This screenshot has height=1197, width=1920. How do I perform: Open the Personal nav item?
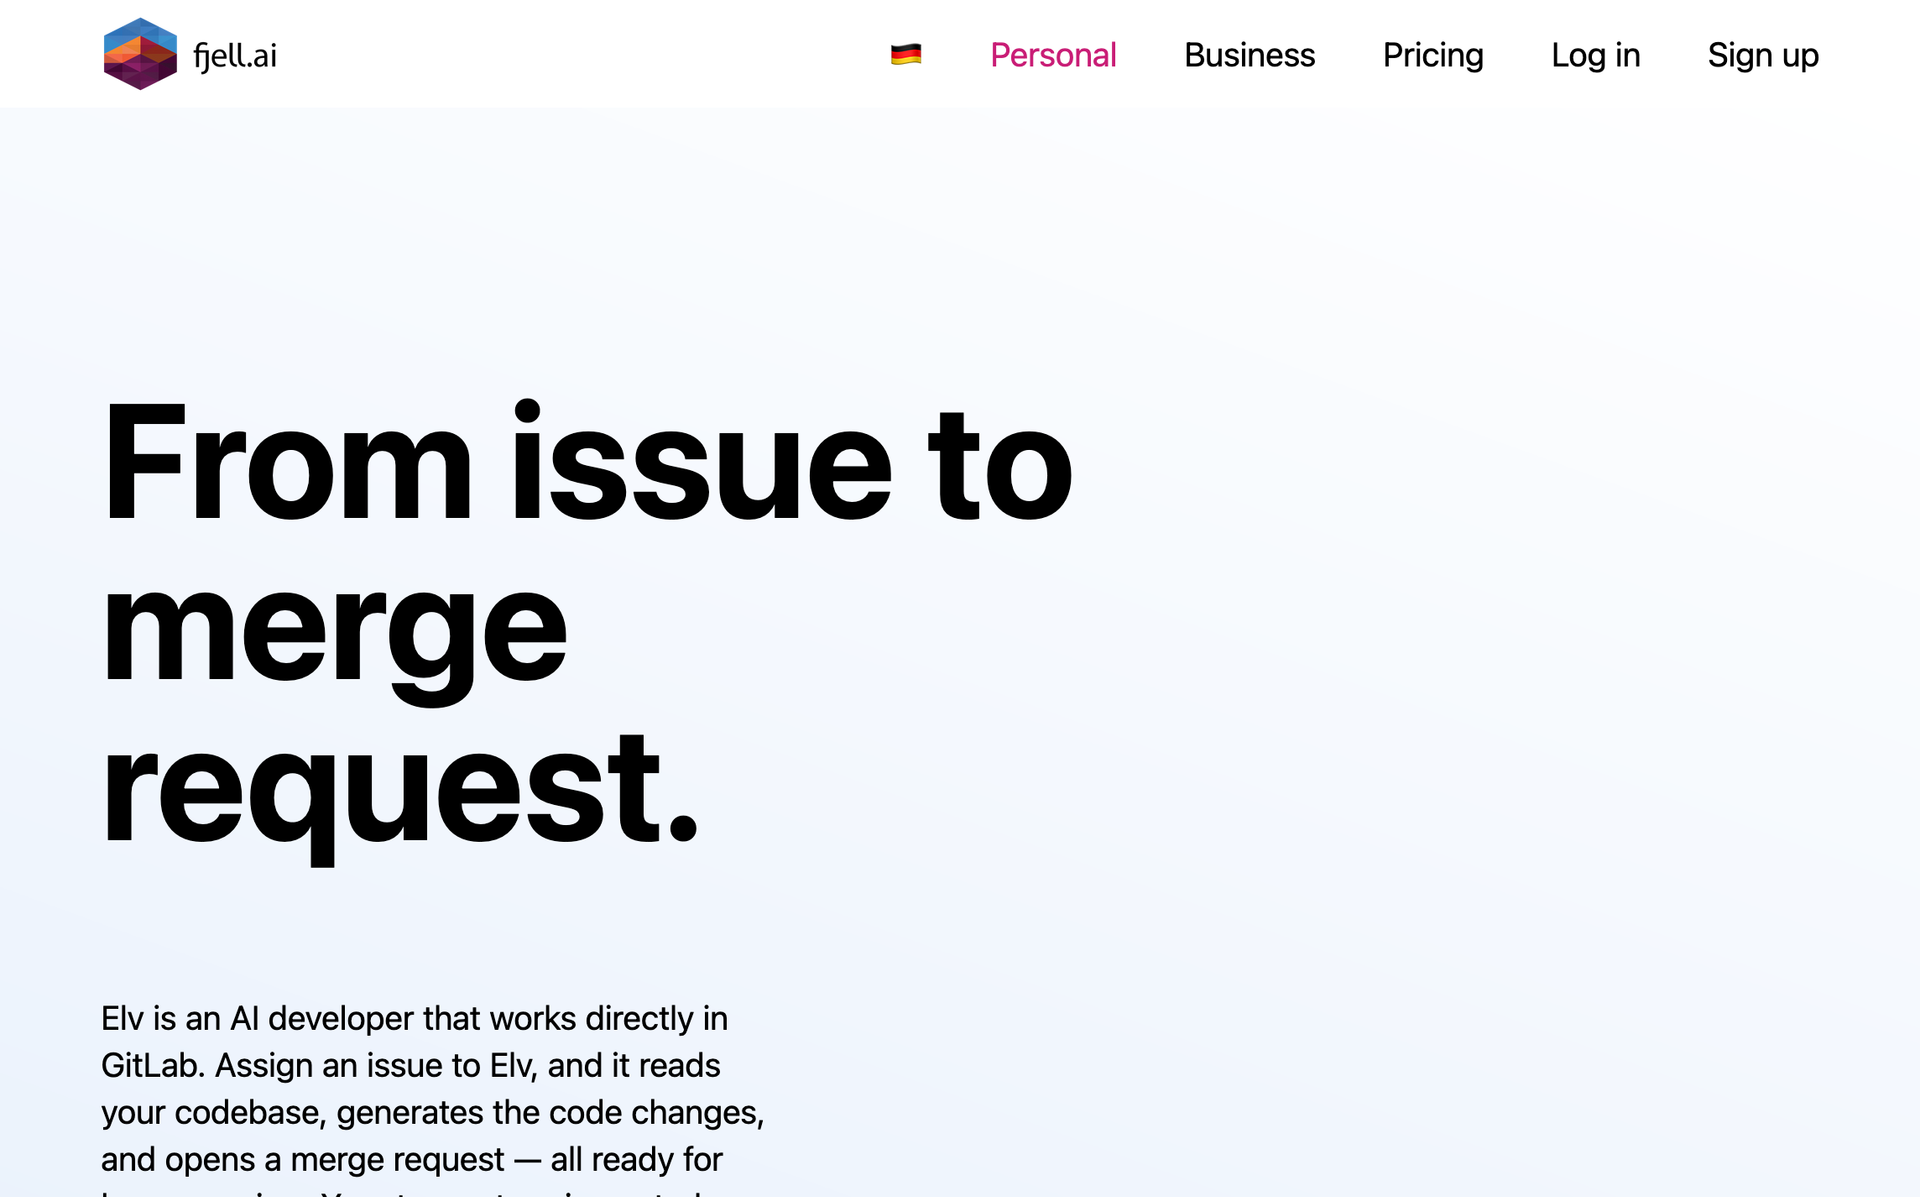pos(1053,55)
